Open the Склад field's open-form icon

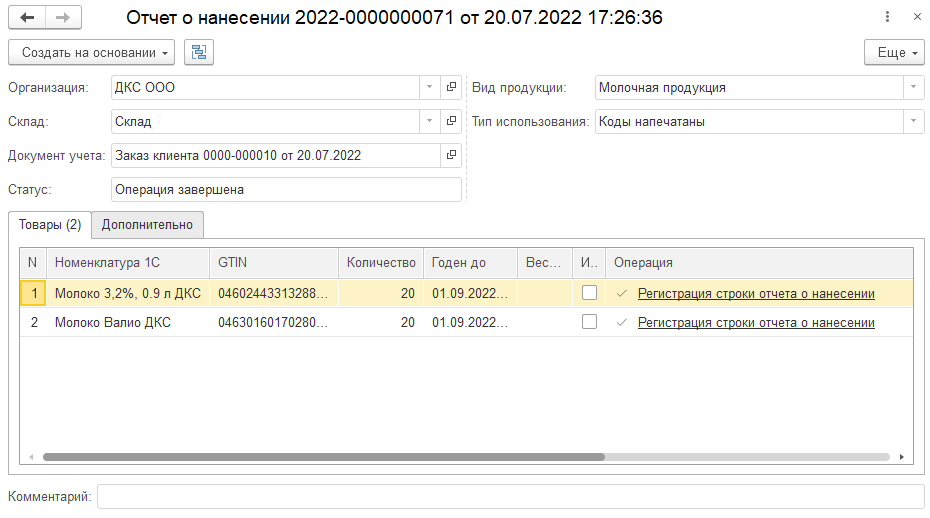[451, 121]
